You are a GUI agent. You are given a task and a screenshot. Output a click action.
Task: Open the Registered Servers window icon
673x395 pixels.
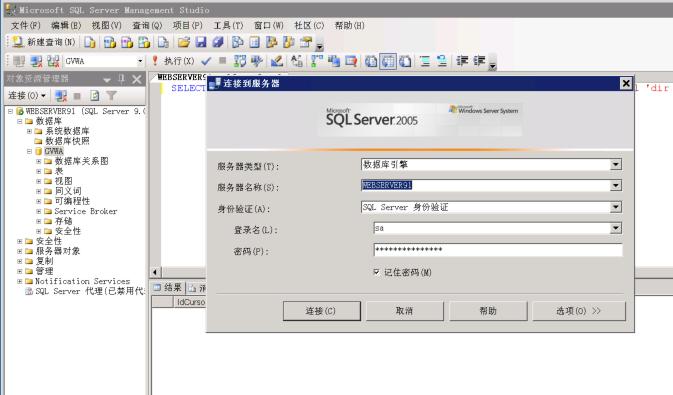pyautogui.click(x=237, y=42)
